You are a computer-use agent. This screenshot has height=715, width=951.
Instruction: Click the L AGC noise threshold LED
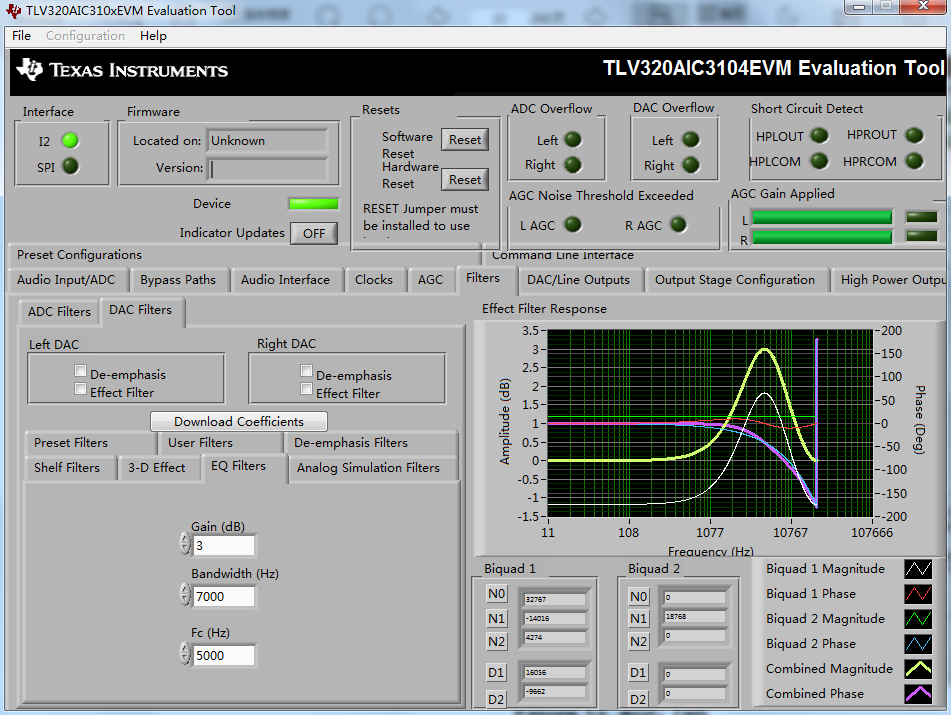click(573, 224)
